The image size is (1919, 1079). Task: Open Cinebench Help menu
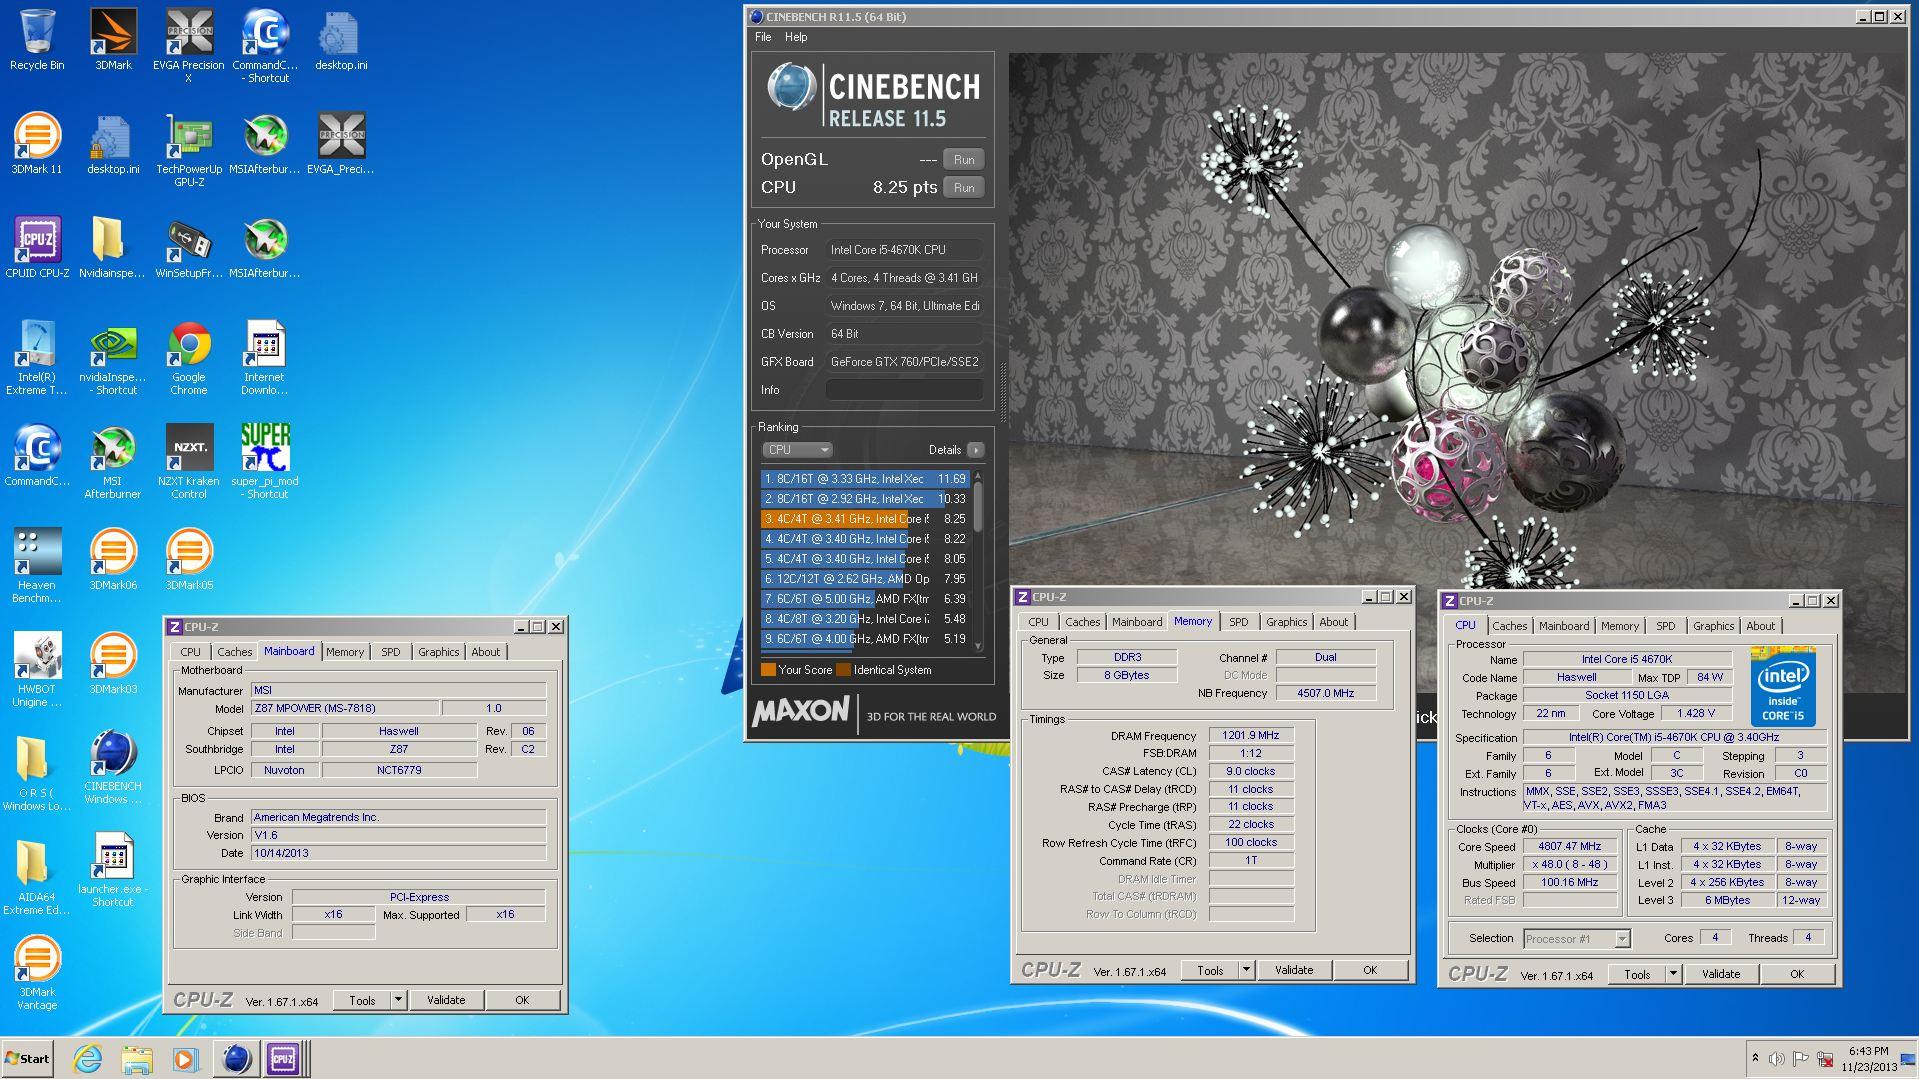(x=796, y=37)
